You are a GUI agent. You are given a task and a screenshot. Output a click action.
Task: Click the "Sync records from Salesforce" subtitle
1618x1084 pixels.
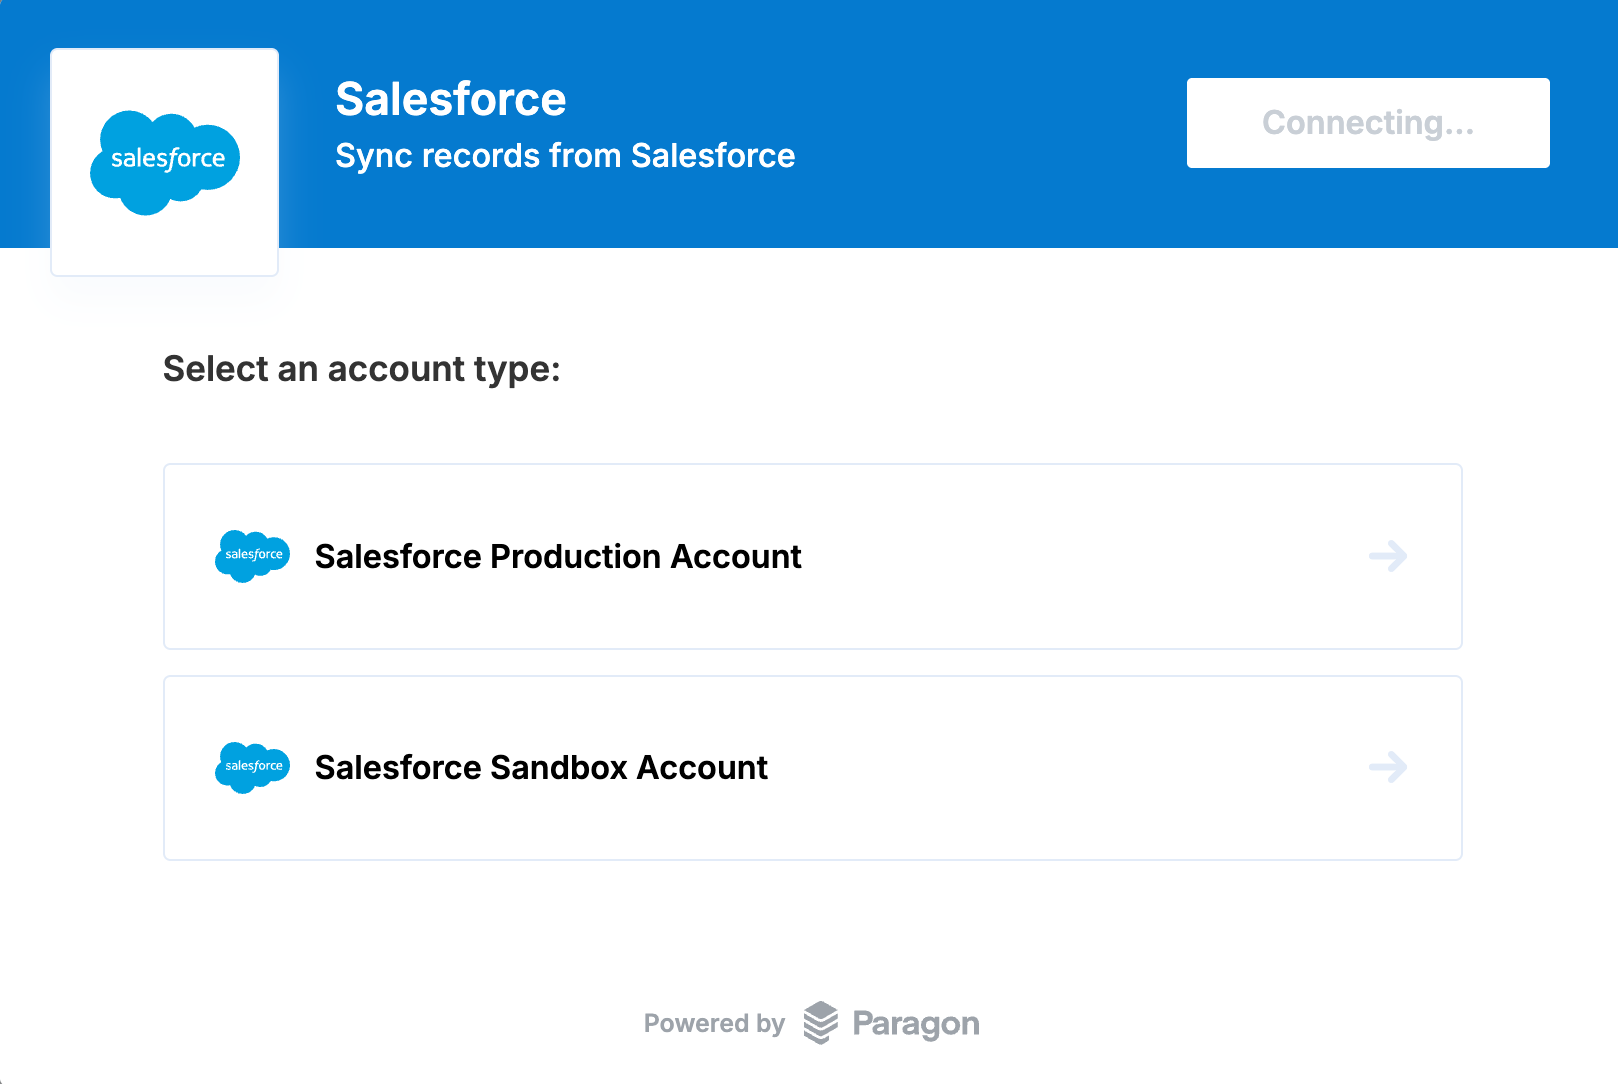tap(565, 156)
